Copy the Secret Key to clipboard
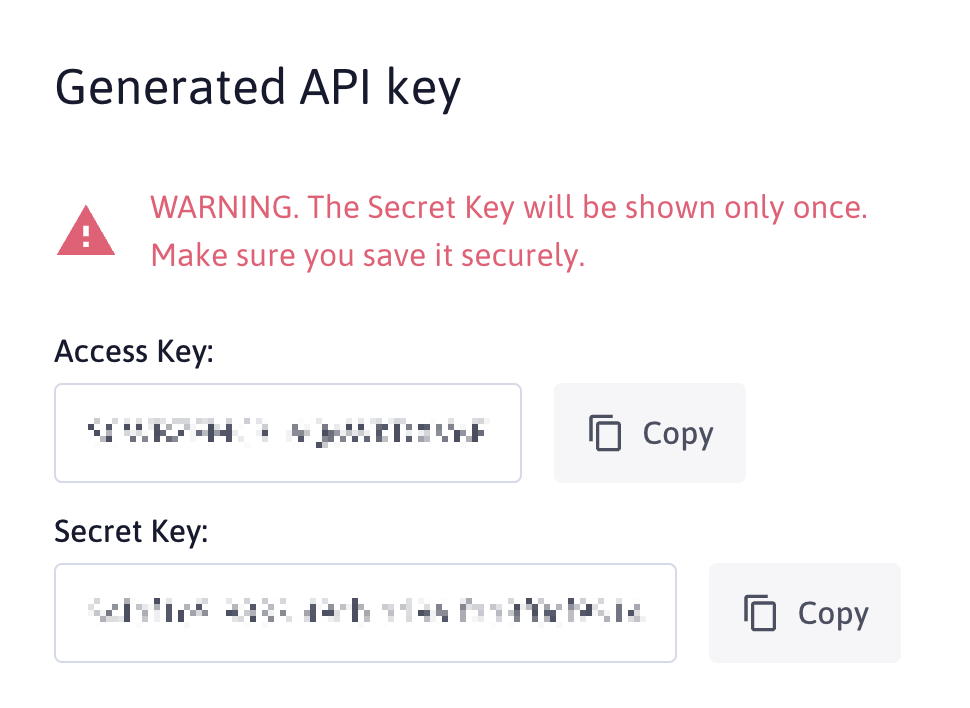This screenshot has height=708, width=970. (805, 612)
